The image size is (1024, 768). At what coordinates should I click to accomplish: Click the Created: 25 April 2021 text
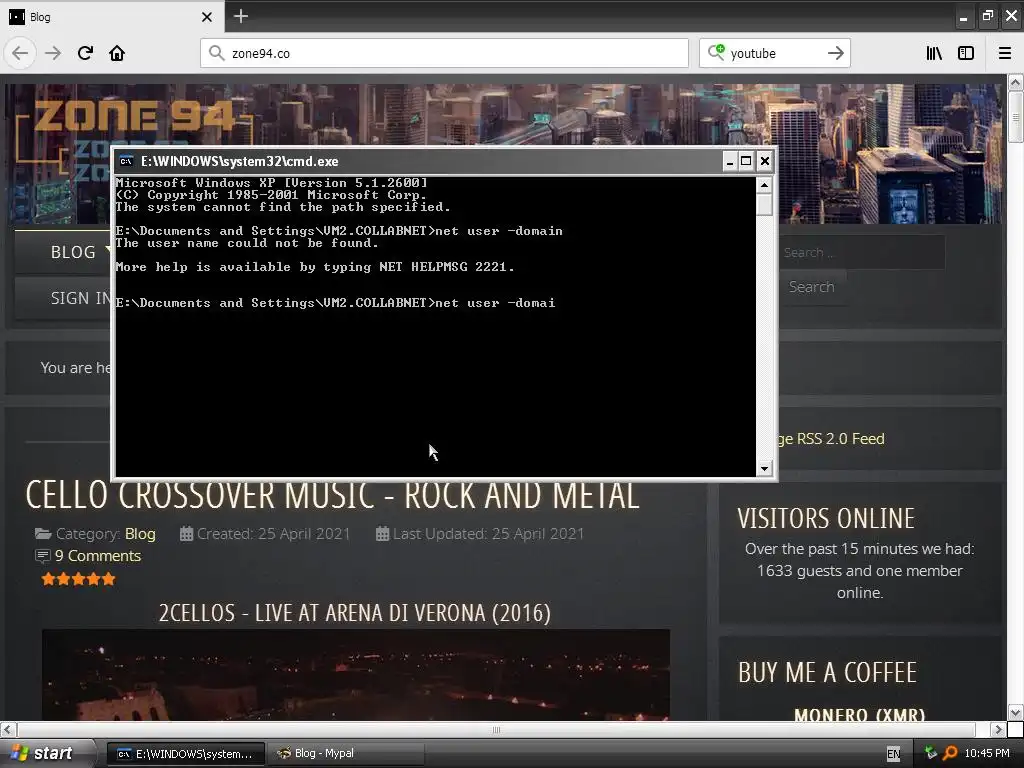(x=273, y=534)
